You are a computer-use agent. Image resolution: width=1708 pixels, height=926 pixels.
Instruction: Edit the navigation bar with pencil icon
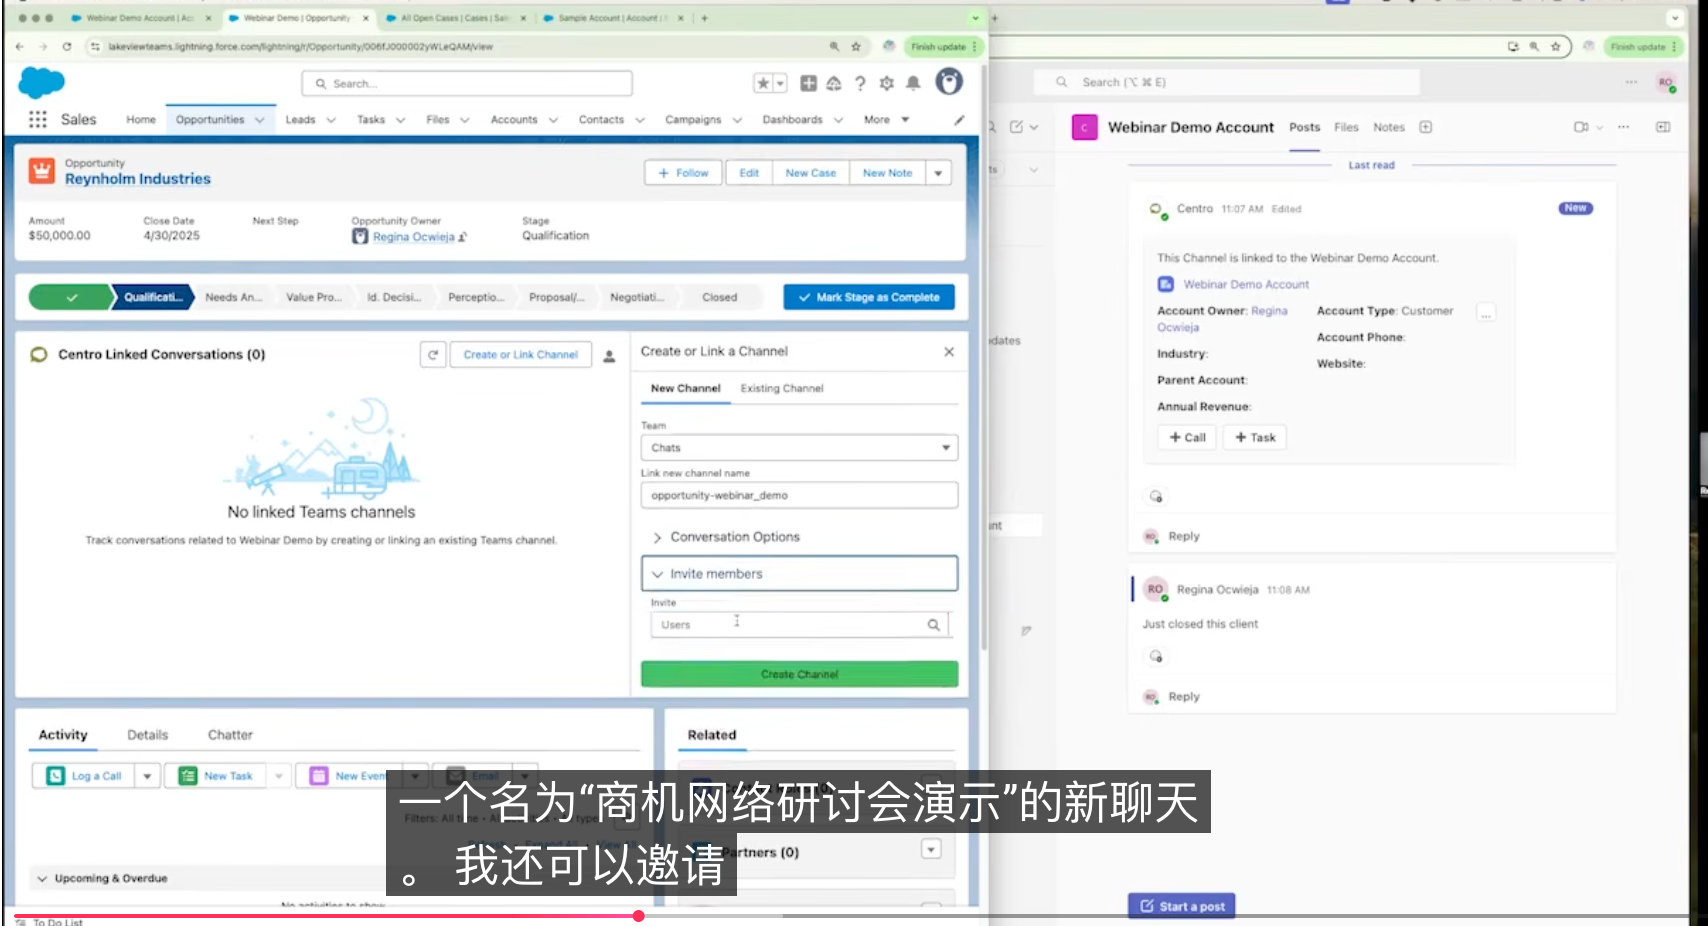point(959,120)
